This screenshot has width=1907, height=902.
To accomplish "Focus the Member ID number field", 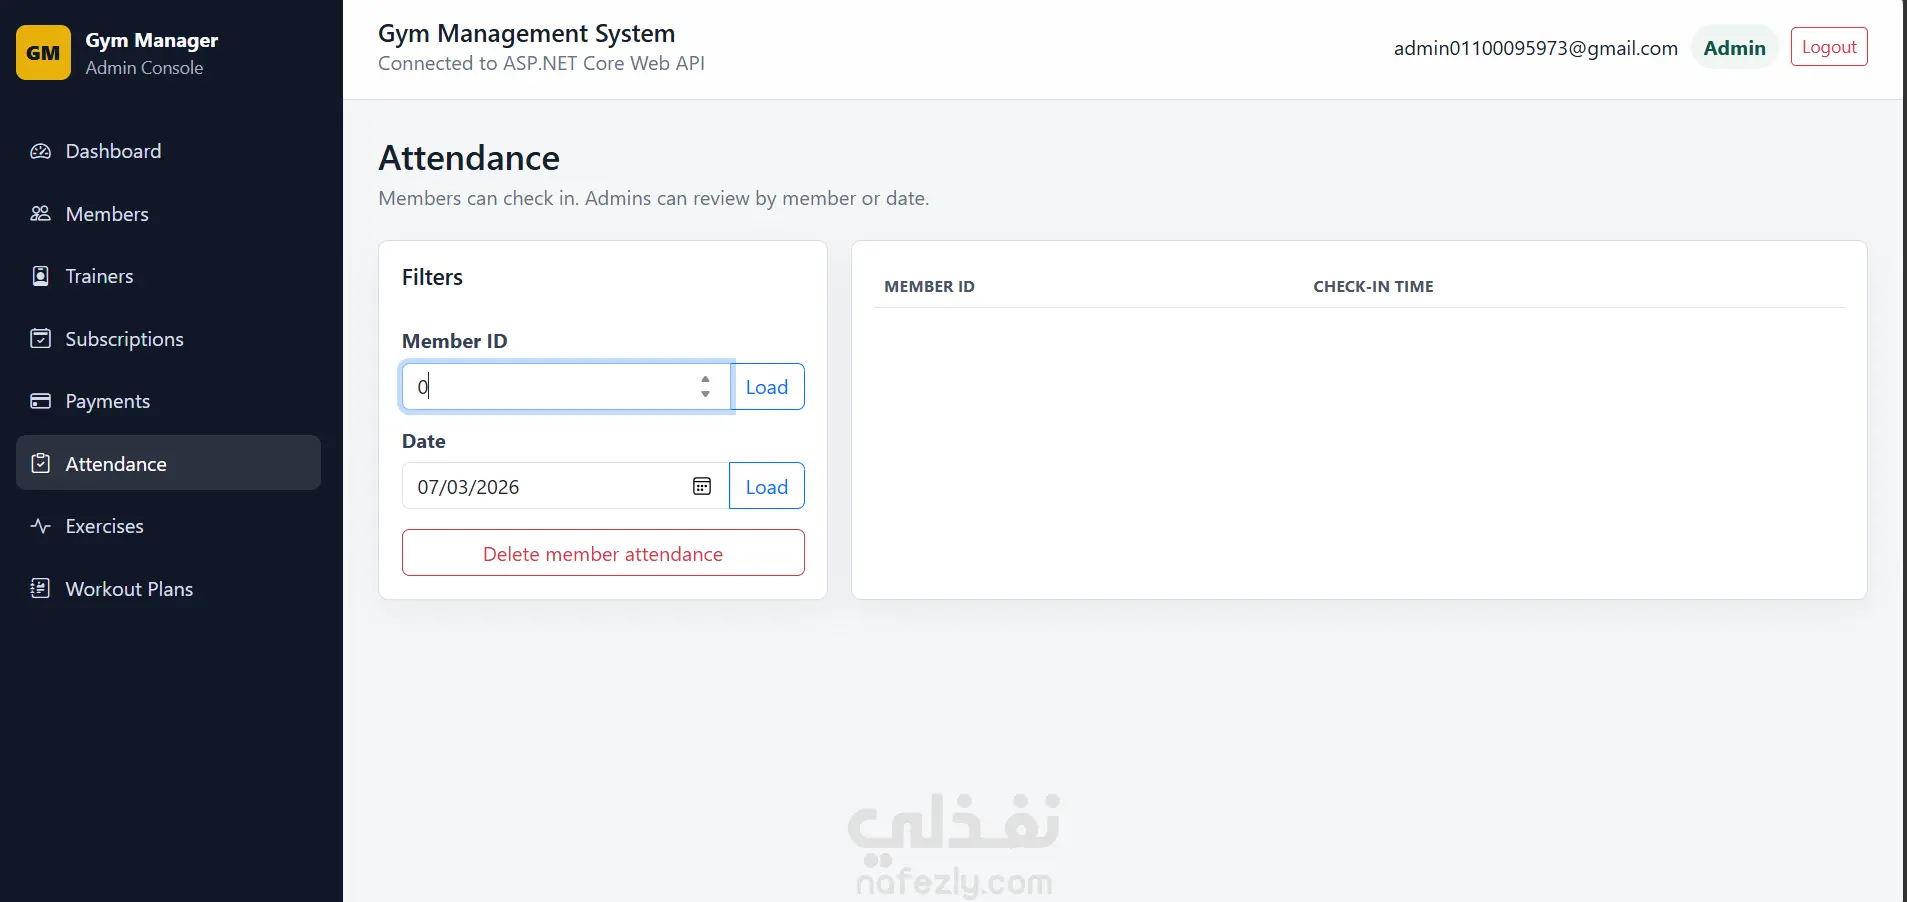I will click(566, 387).
